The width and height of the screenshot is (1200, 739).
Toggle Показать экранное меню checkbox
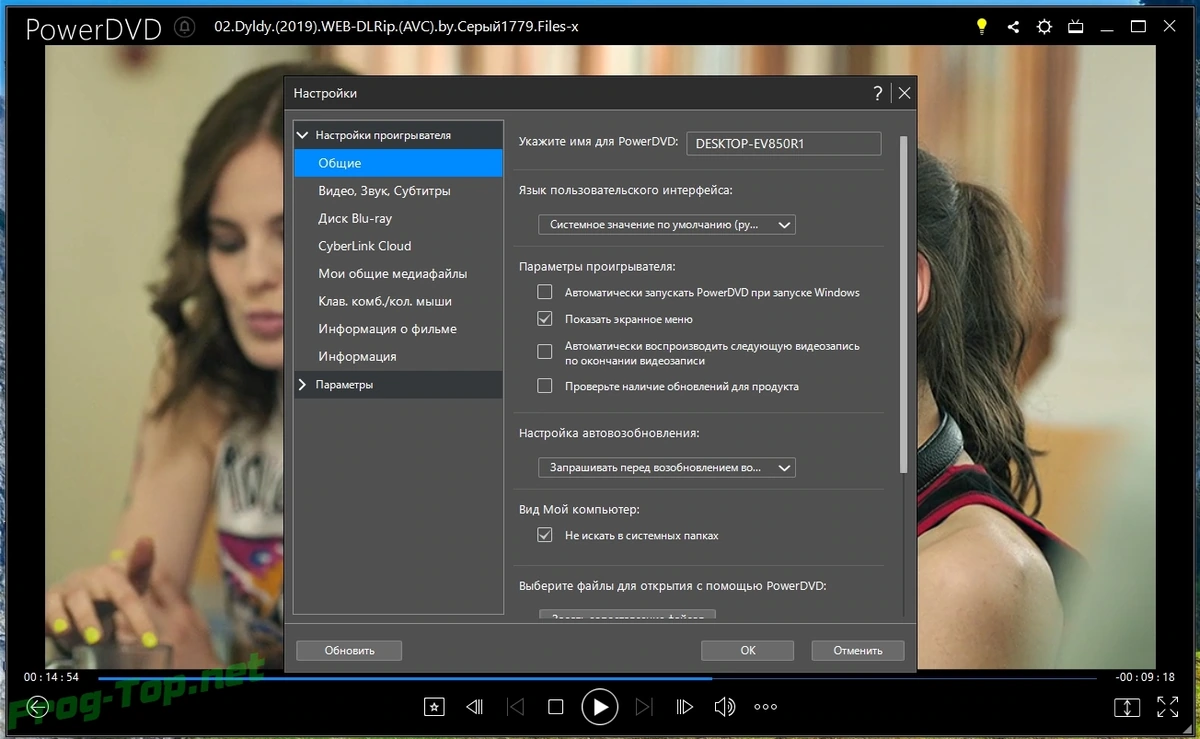(545, 319)
